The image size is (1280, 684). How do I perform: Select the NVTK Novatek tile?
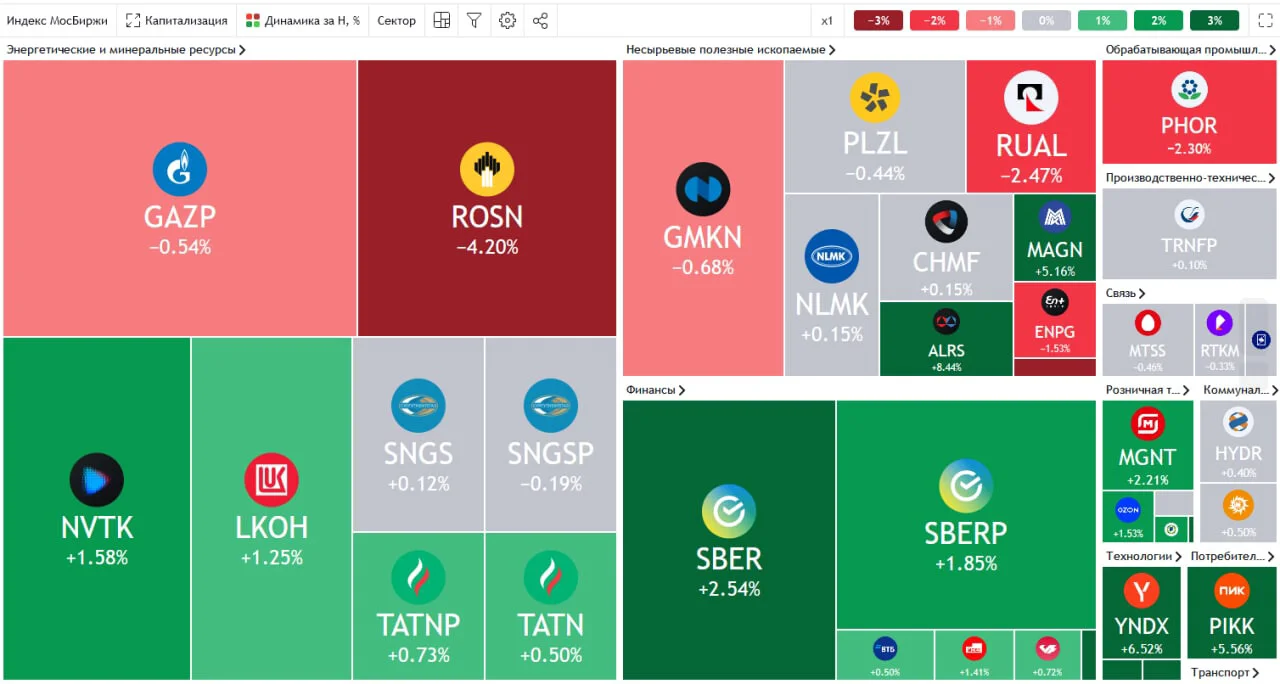(x=96, y=508)
